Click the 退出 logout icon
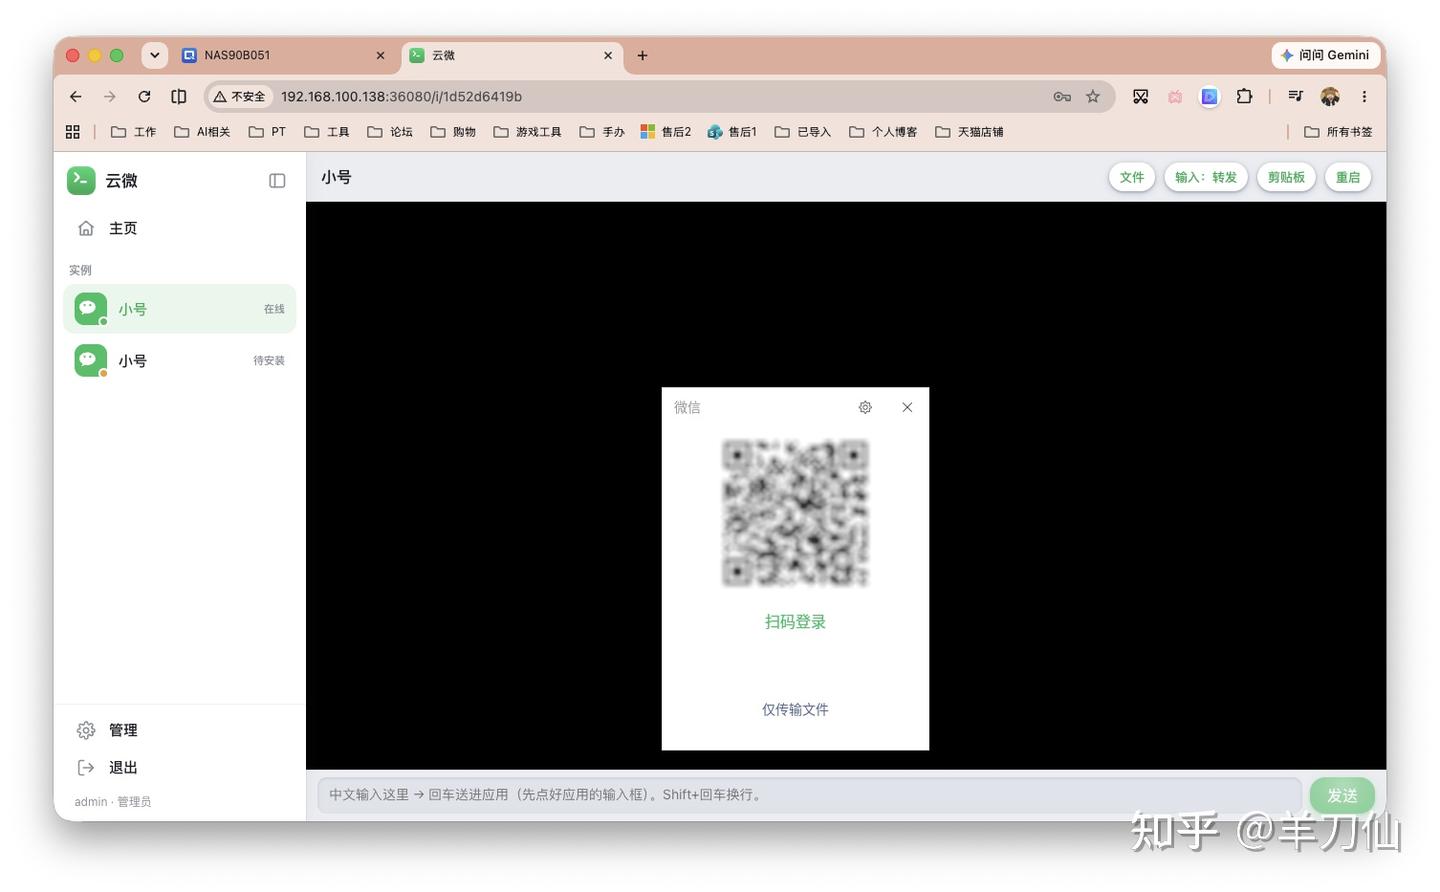1440x892 pixels. [86, 768]
